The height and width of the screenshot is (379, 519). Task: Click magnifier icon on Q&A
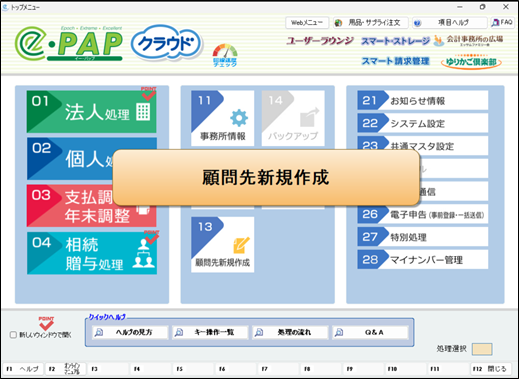339,332
